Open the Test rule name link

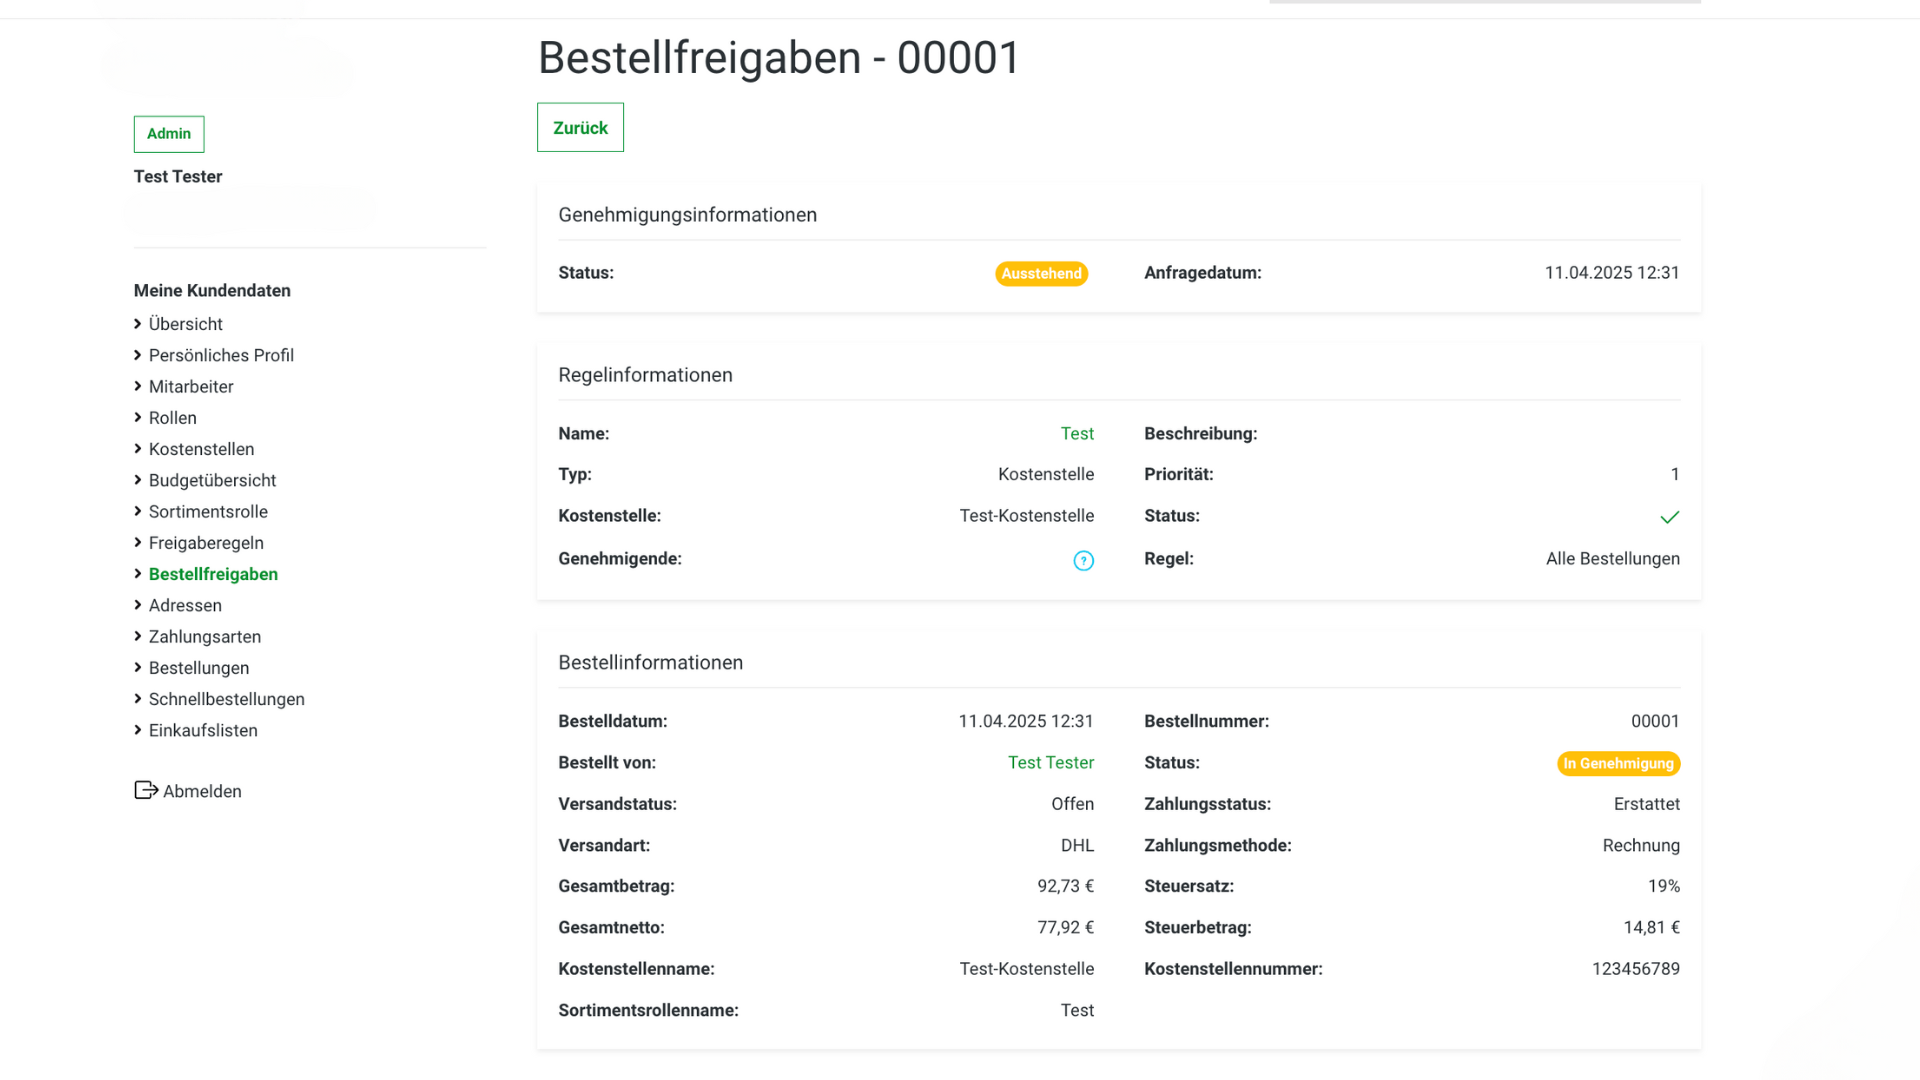pos(1077,434)
